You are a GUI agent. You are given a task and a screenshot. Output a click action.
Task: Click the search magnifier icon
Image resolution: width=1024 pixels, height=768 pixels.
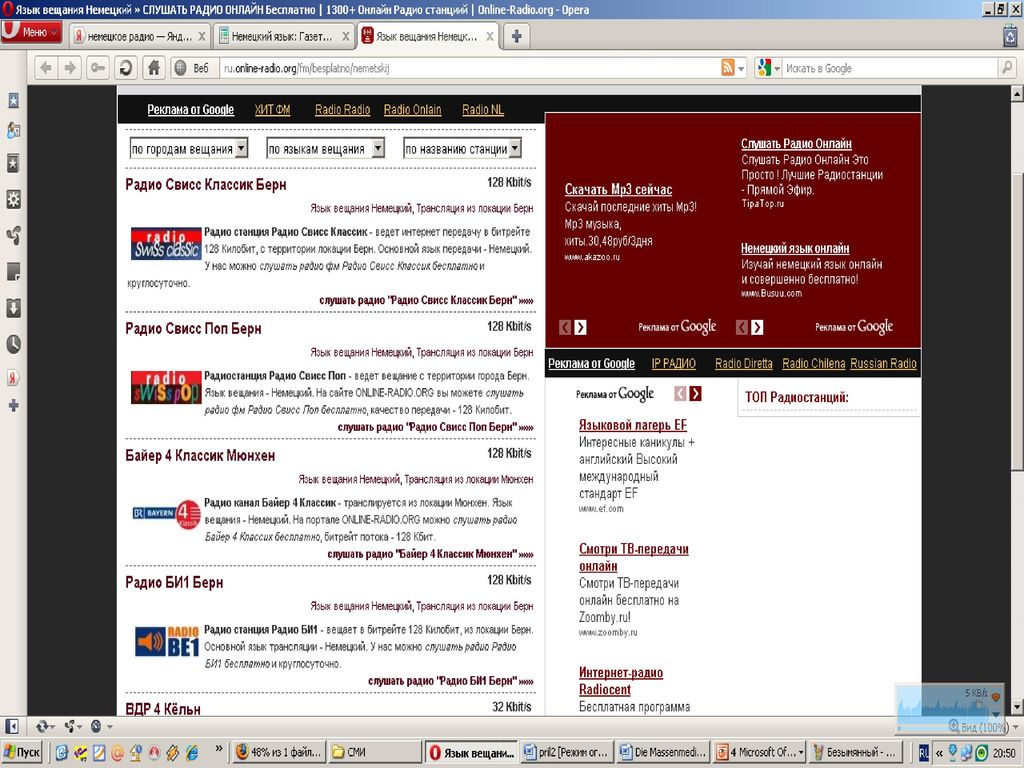(x=1006, y=68)
